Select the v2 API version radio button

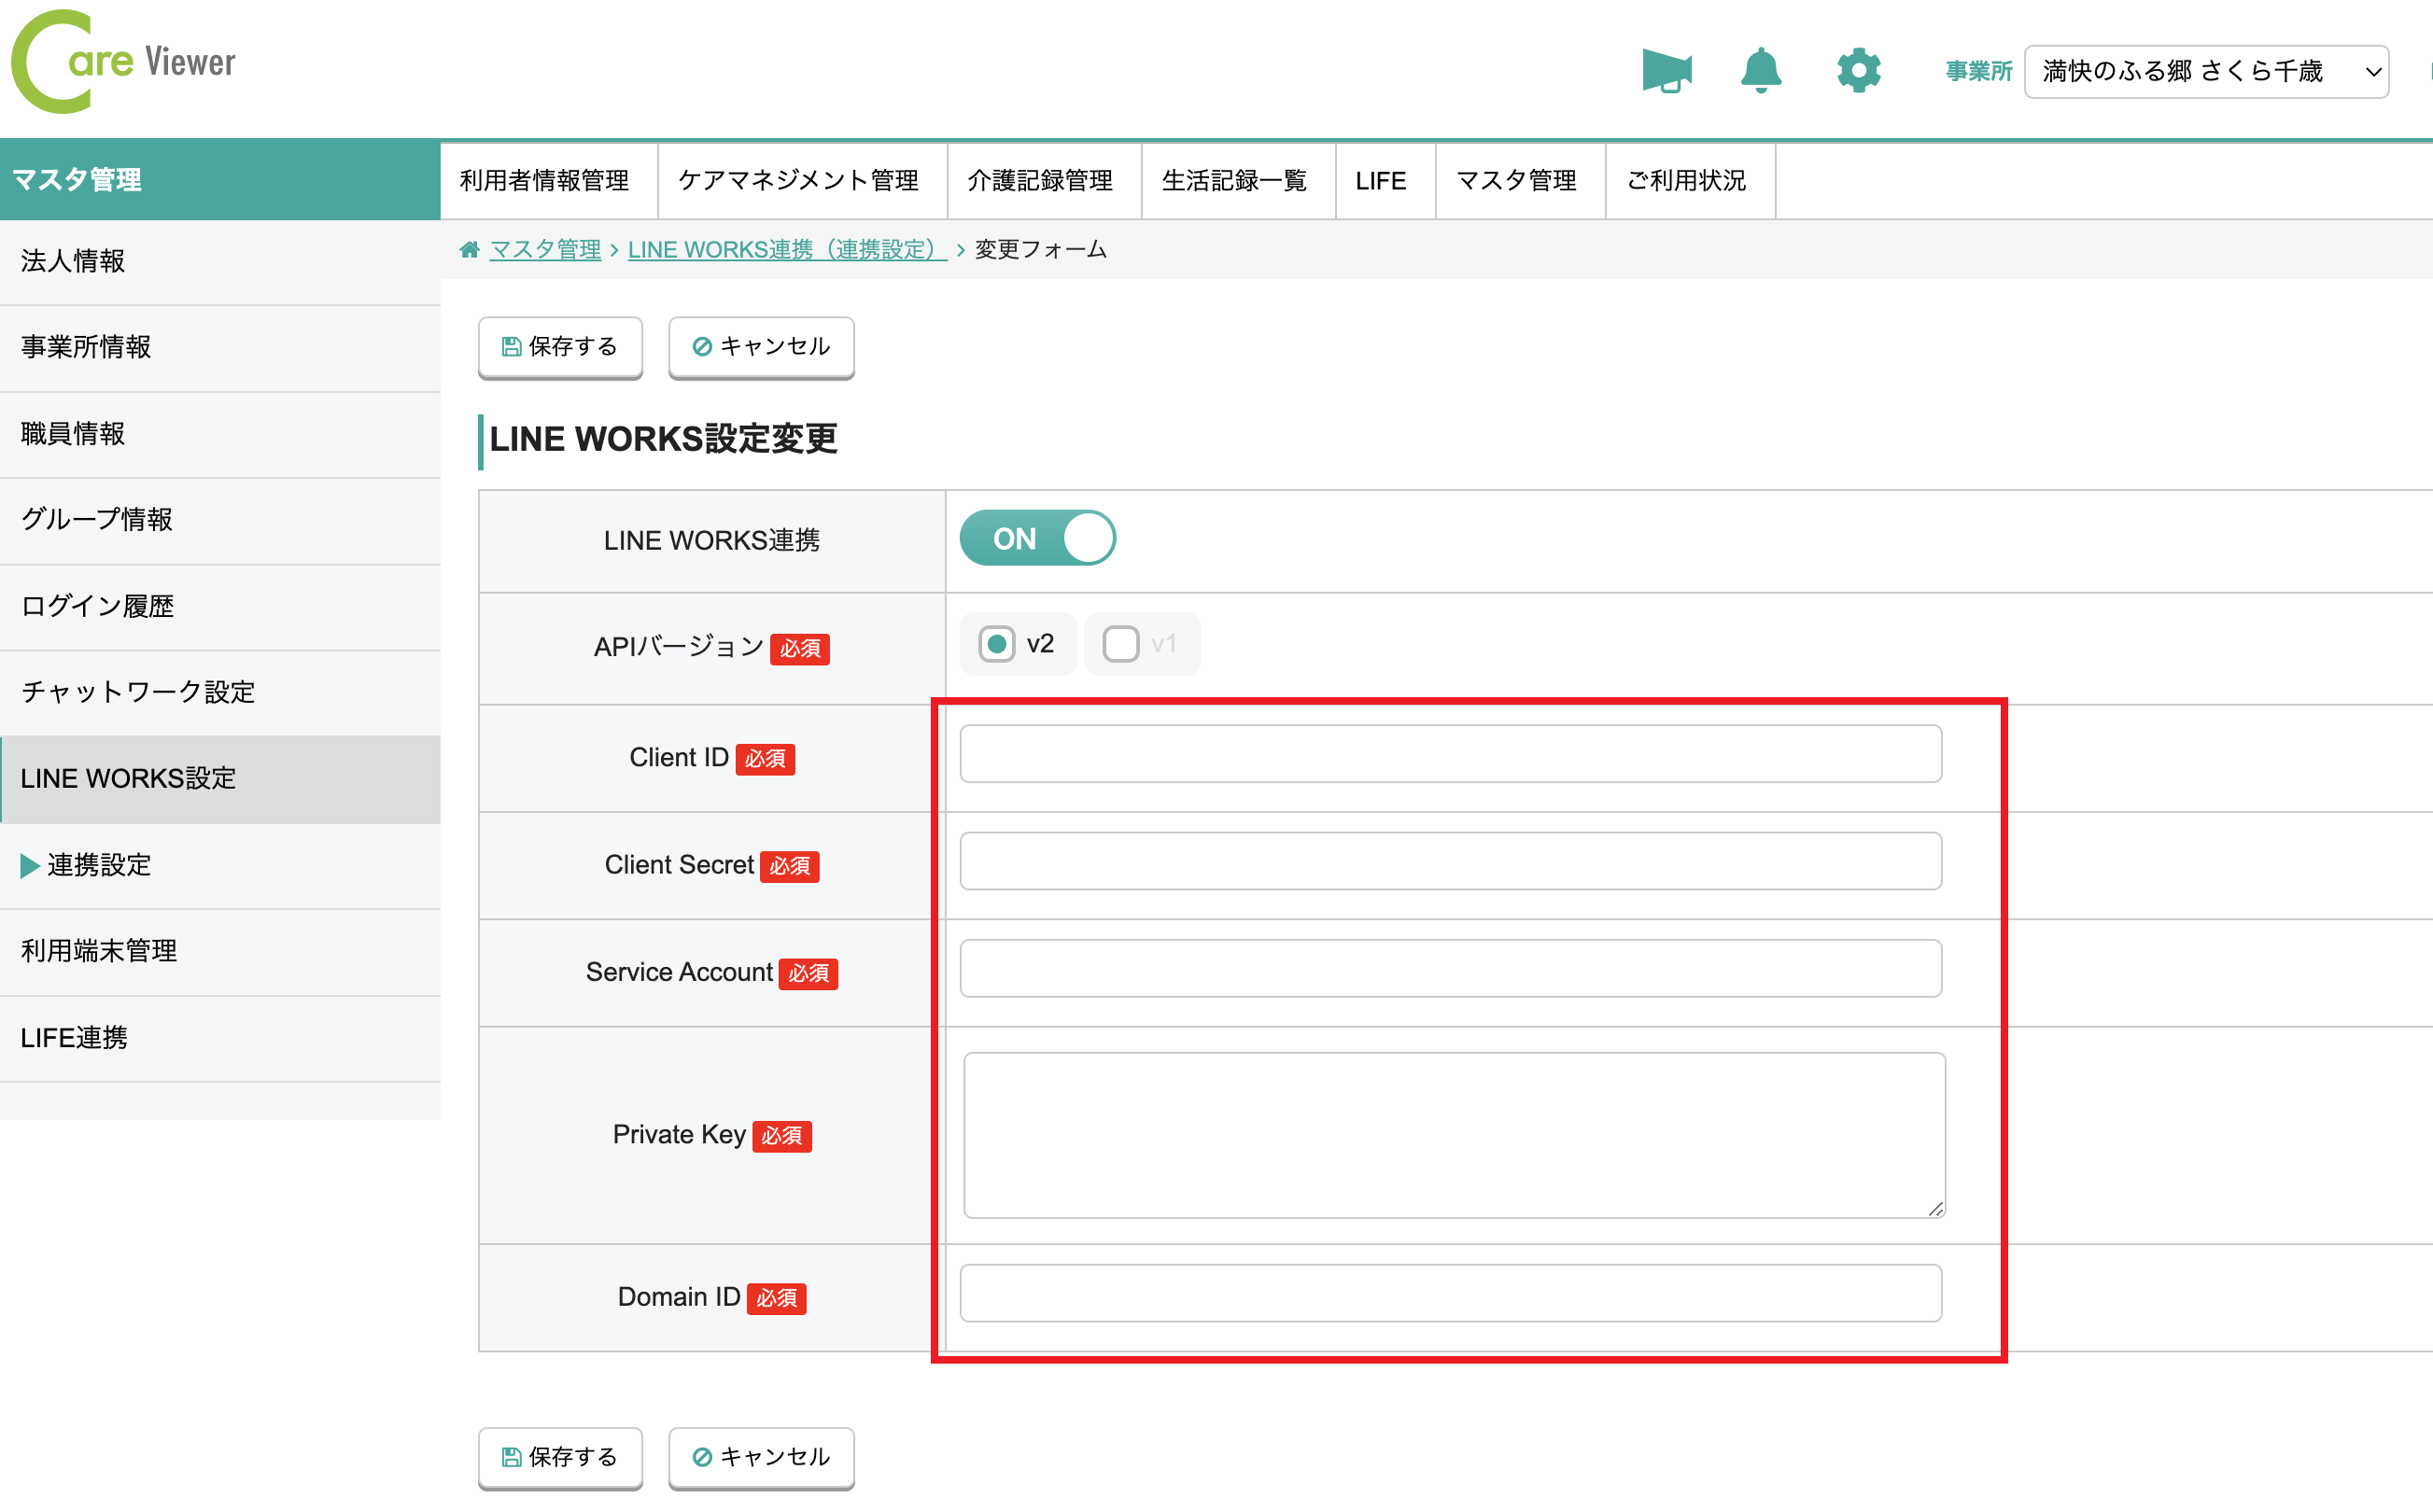pos(997,643)
